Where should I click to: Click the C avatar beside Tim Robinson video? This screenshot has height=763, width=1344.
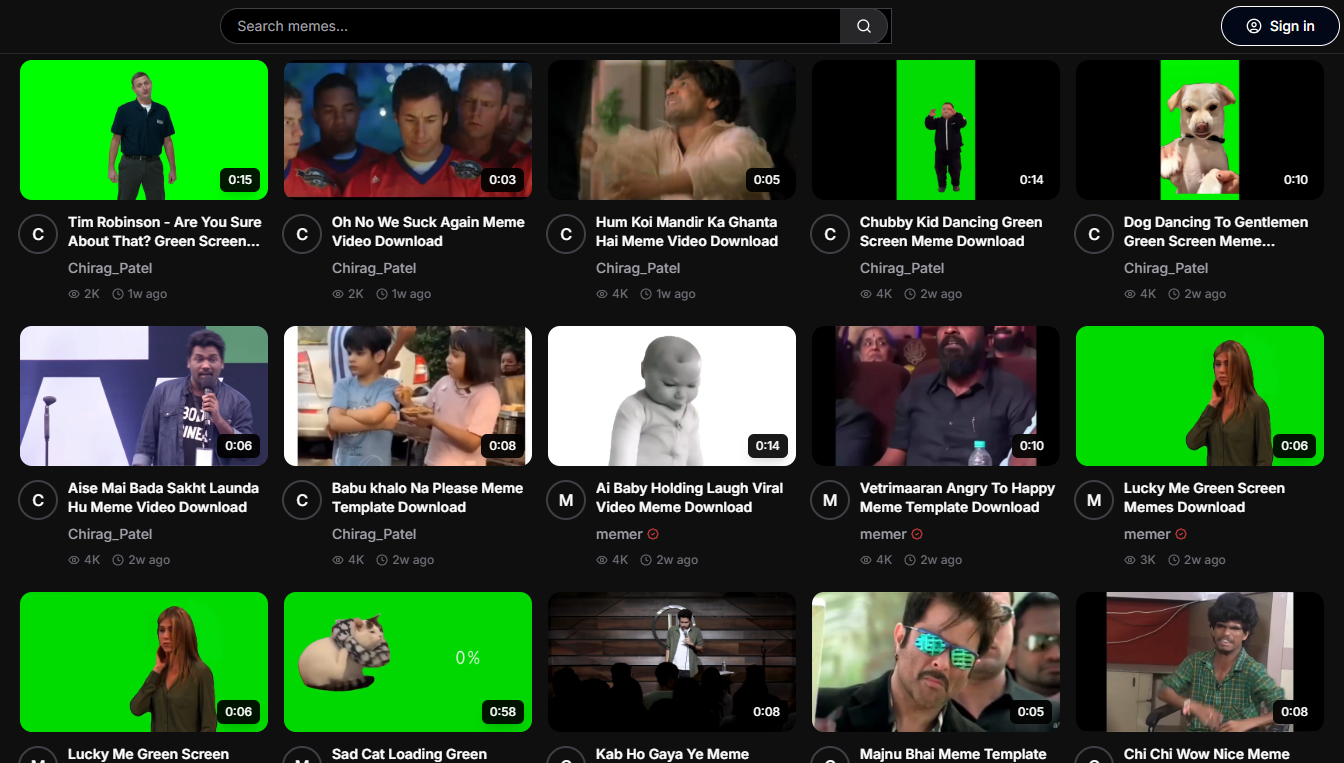pyautogui.click(x=37, y=233)
